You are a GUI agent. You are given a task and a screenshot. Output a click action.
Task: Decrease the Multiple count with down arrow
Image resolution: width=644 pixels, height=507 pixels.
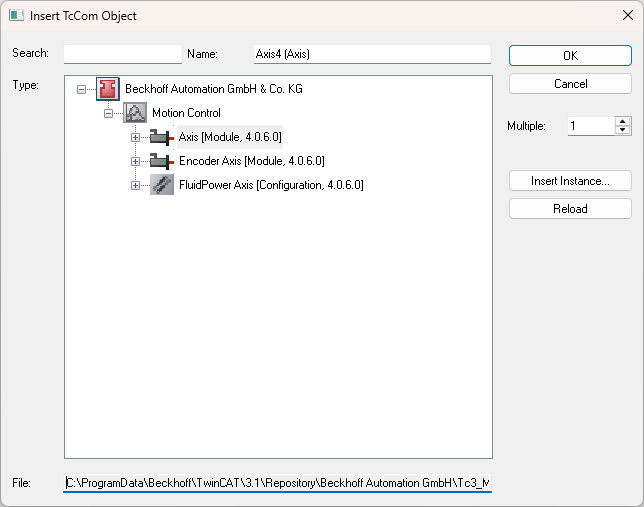coord(623,130)
